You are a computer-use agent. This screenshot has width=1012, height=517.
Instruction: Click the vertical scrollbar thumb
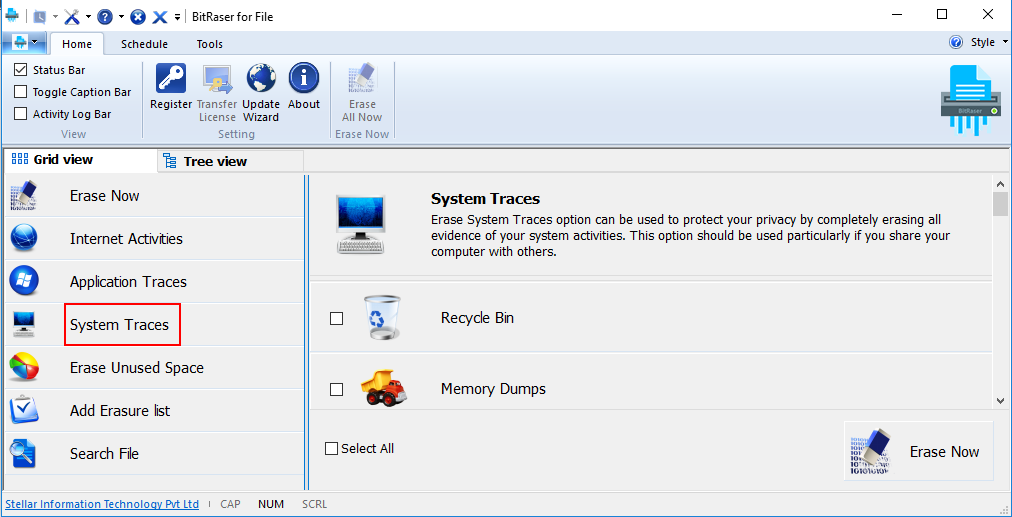pyautogui.click(x=1000, y=203)
